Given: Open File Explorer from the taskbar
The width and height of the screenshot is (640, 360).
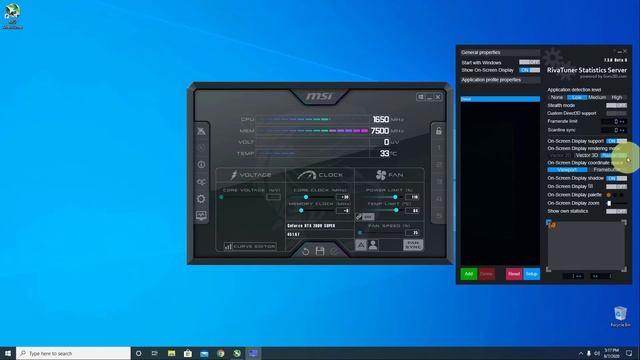Looking at the screenshot, I should 171,353.
